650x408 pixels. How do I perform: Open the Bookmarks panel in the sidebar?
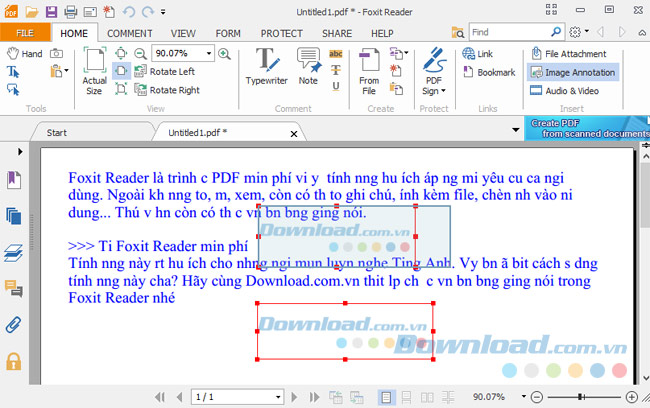point(14,181)
